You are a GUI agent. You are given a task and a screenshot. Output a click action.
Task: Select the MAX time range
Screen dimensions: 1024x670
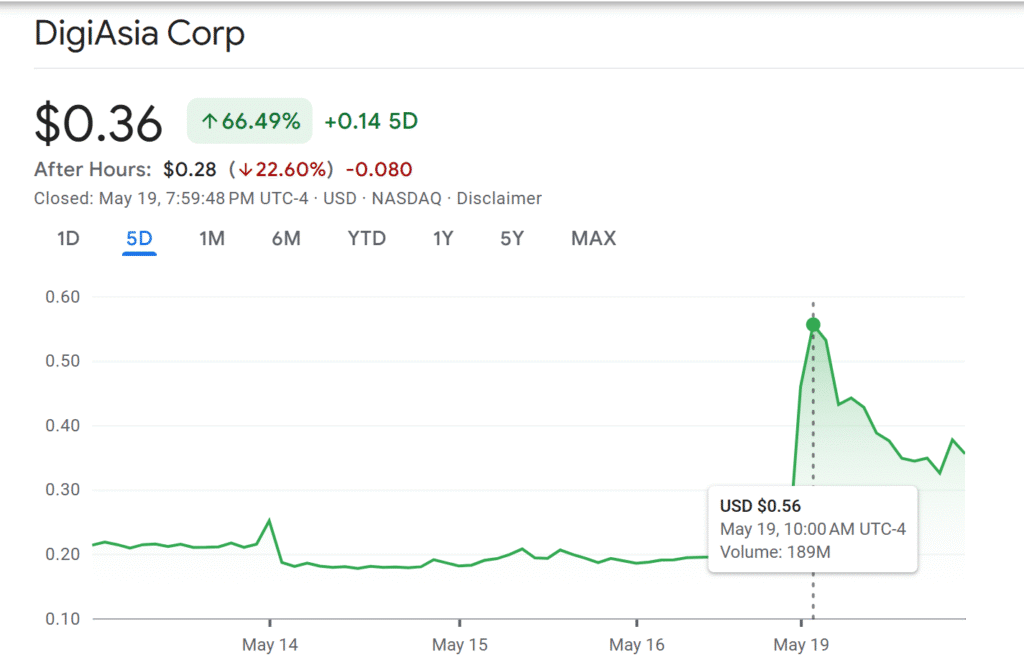(x=593, y=238)
